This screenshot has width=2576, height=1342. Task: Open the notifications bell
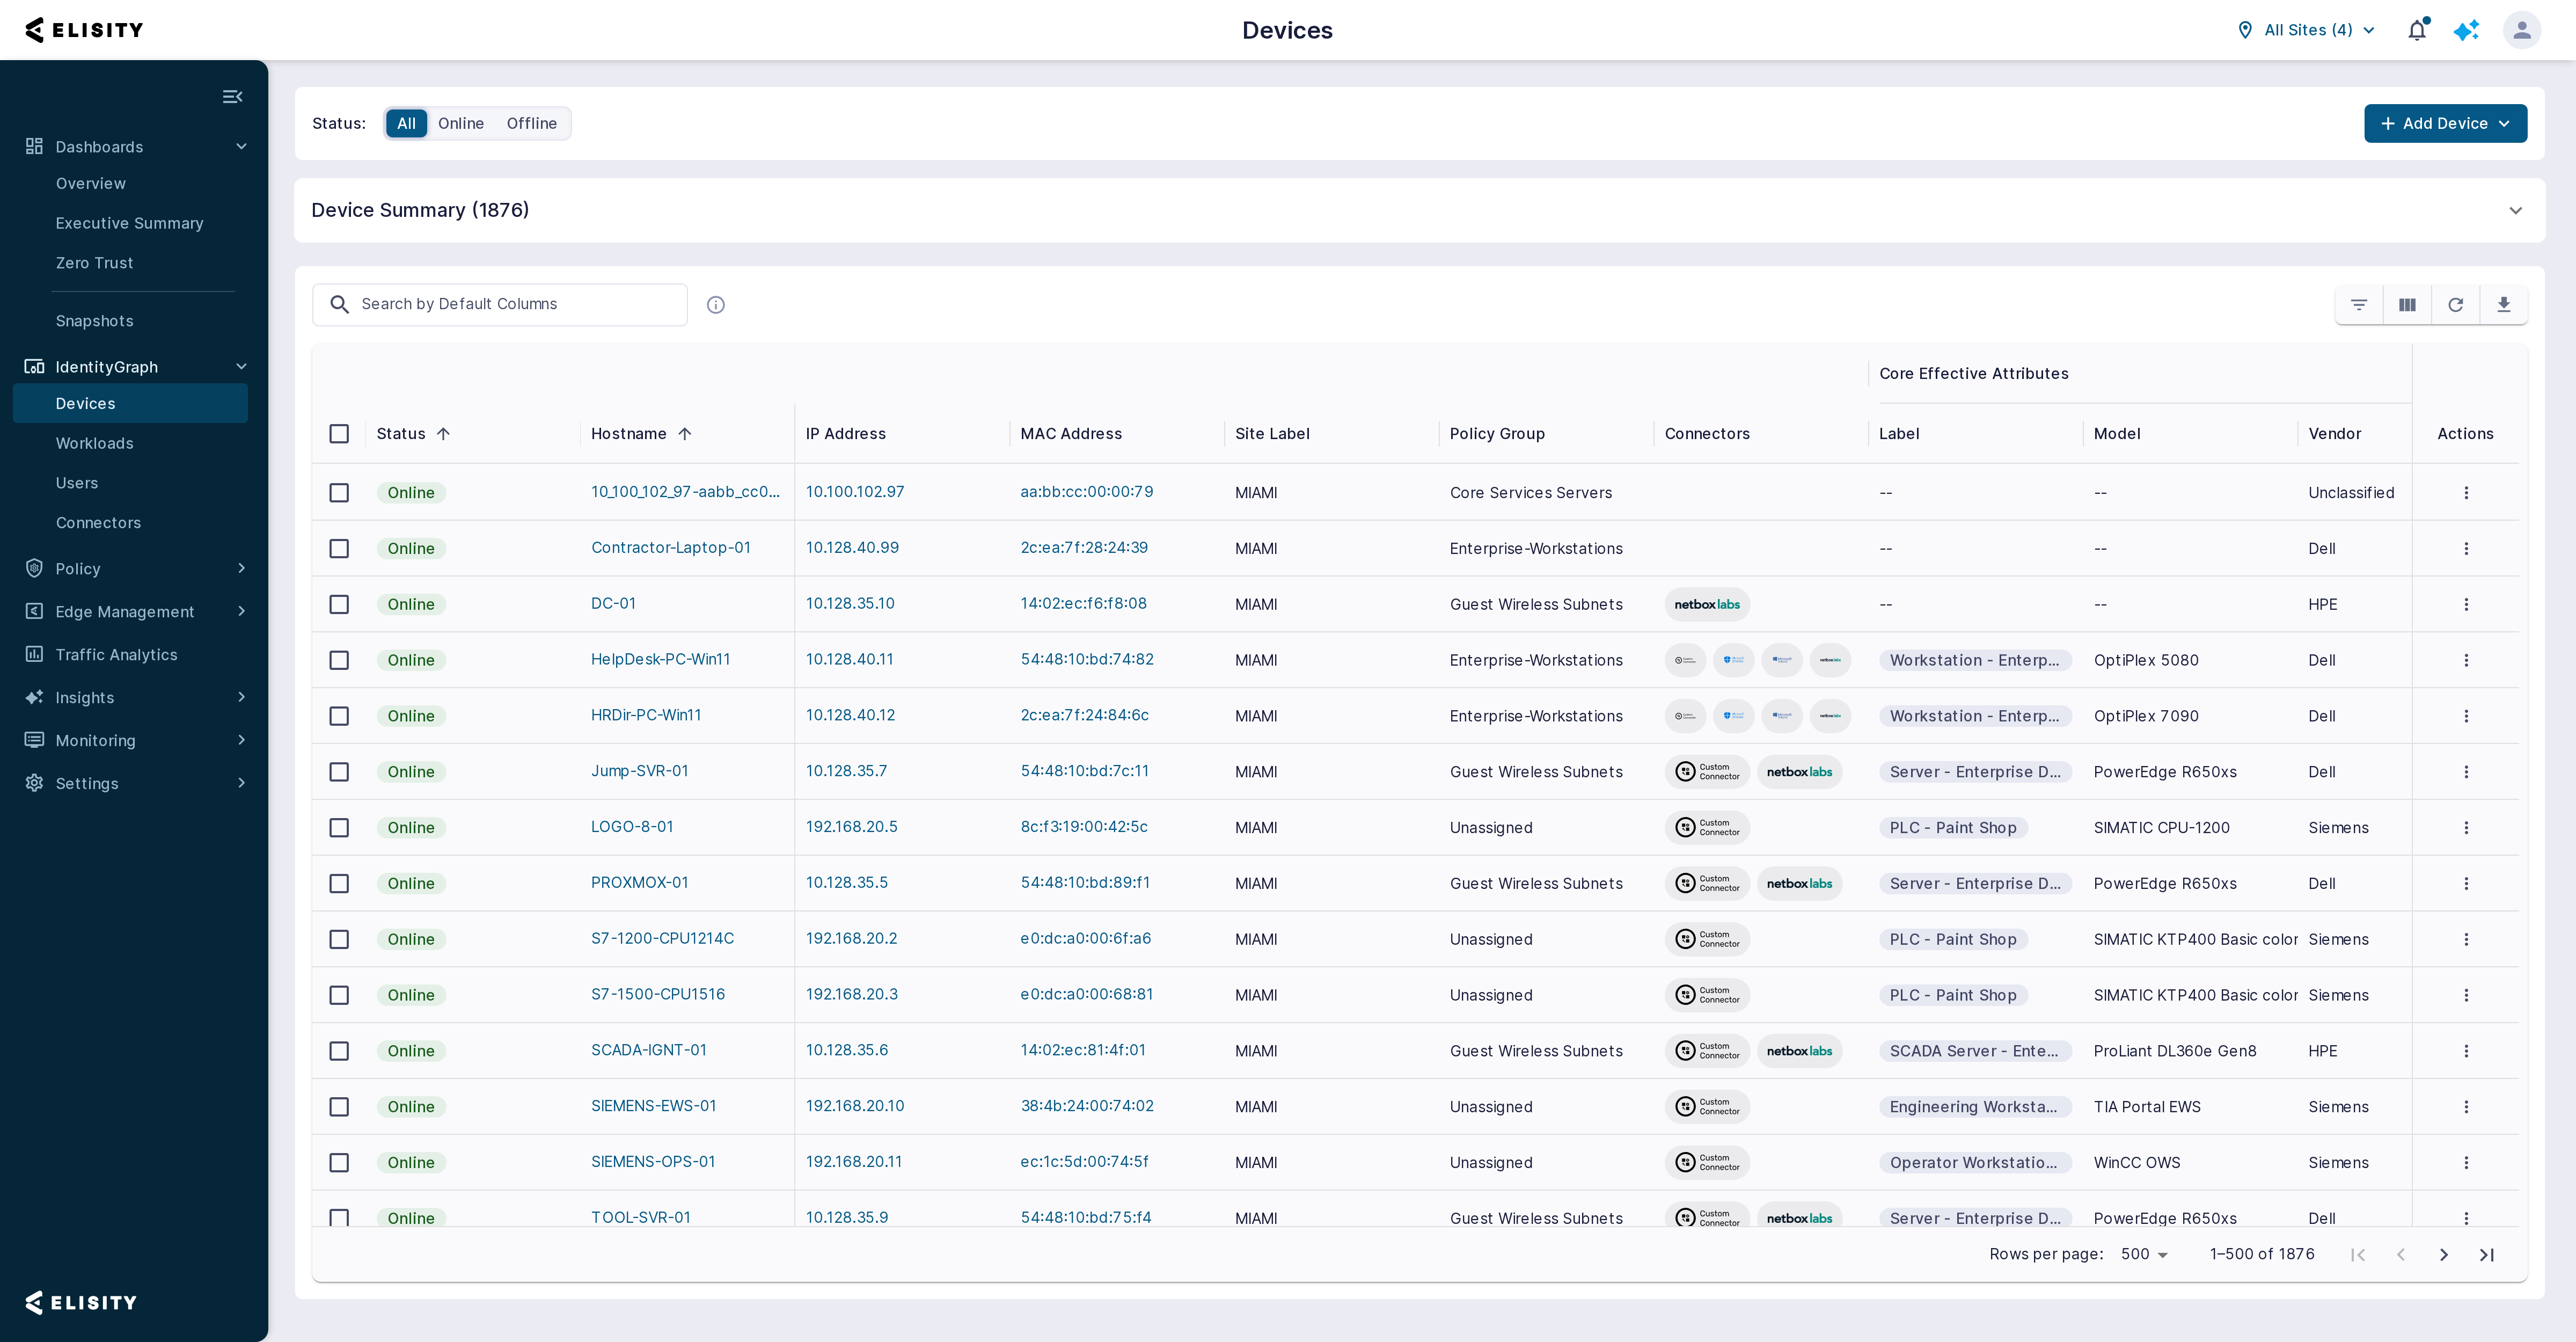point(2417,30)
